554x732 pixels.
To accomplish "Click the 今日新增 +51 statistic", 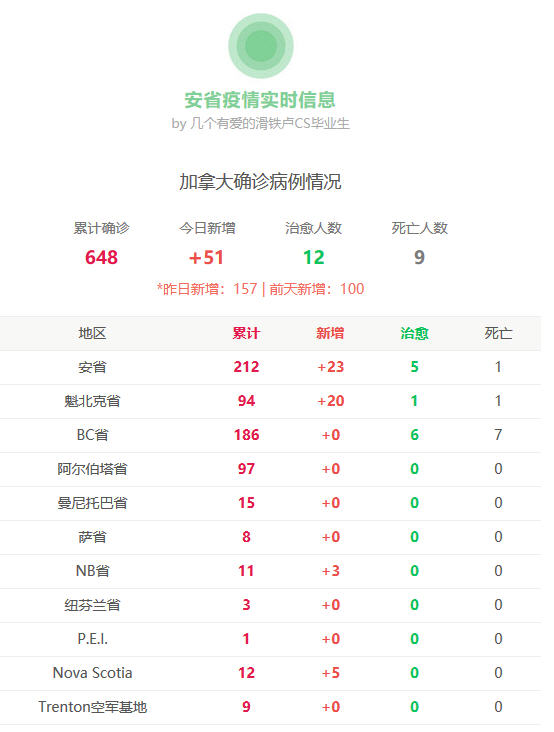I will coord(207,244).
